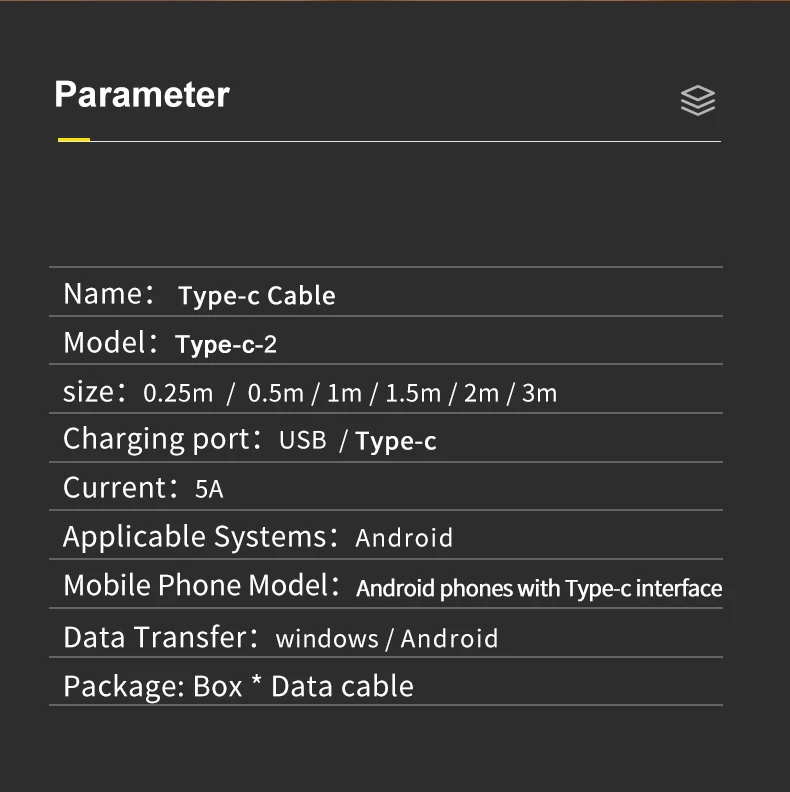
Task: Choose the 2m cable size
Action: (481, 392)
